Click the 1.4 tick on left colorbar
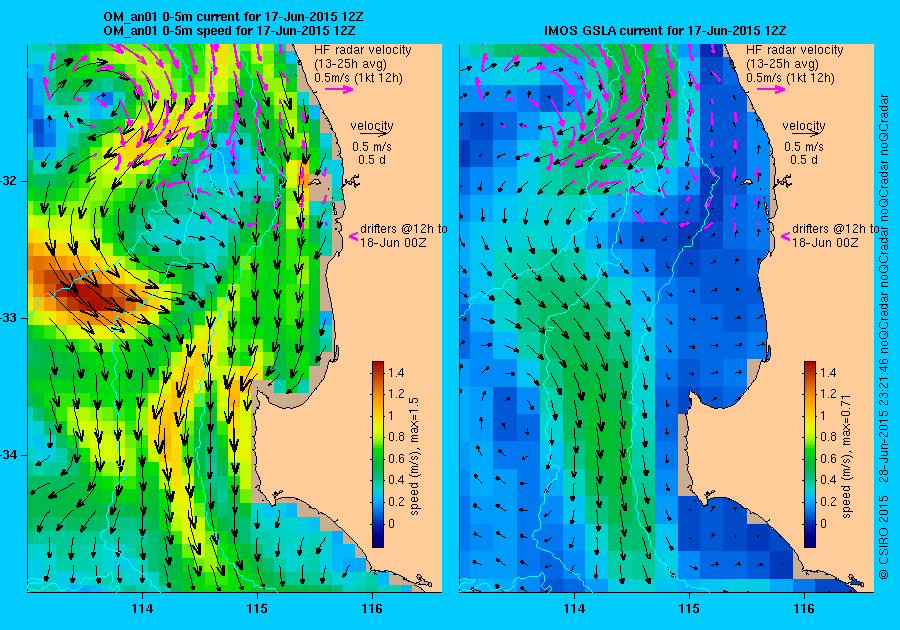Image resolution: width=900 pixels, height=630 pixels. coord(396,372)
